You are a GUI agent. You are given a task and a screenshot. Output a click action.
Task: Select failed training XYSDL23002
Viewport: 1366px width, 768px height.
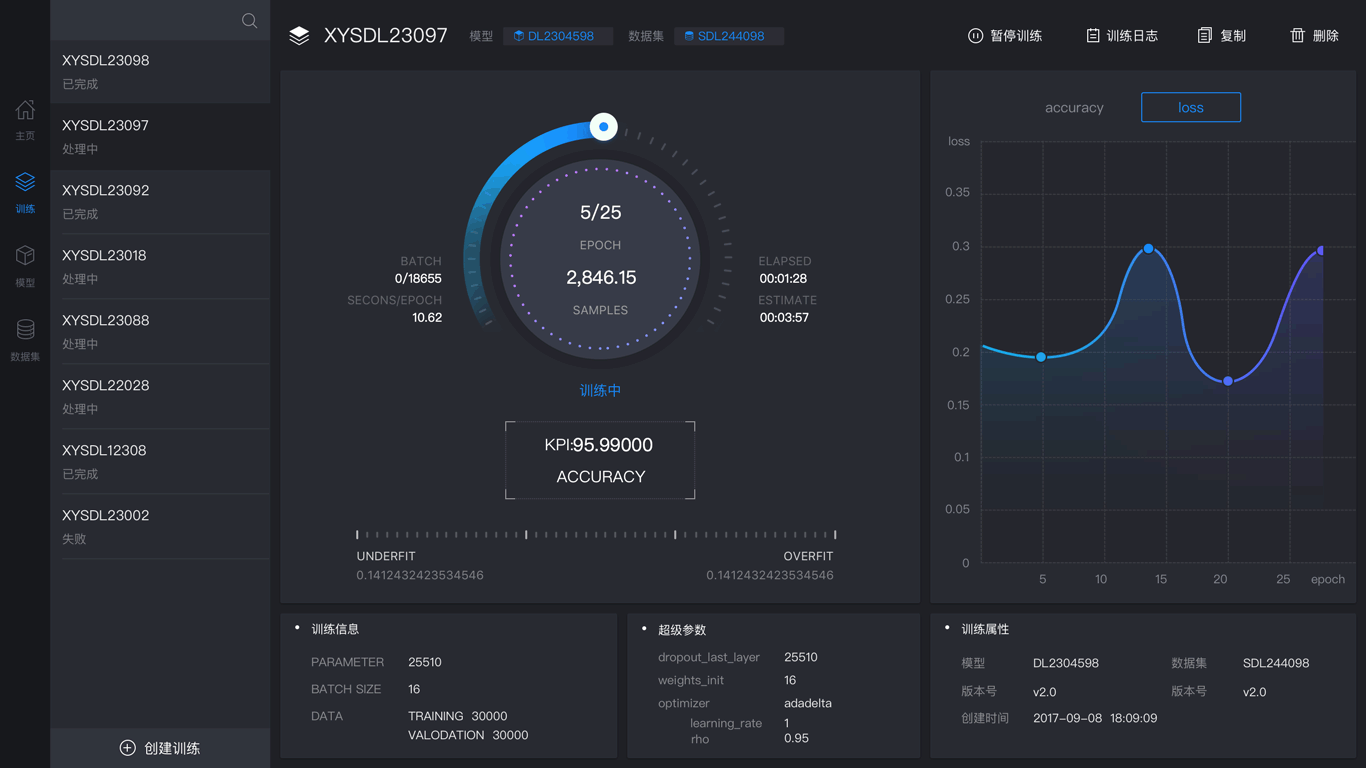(x=160, y=526)
